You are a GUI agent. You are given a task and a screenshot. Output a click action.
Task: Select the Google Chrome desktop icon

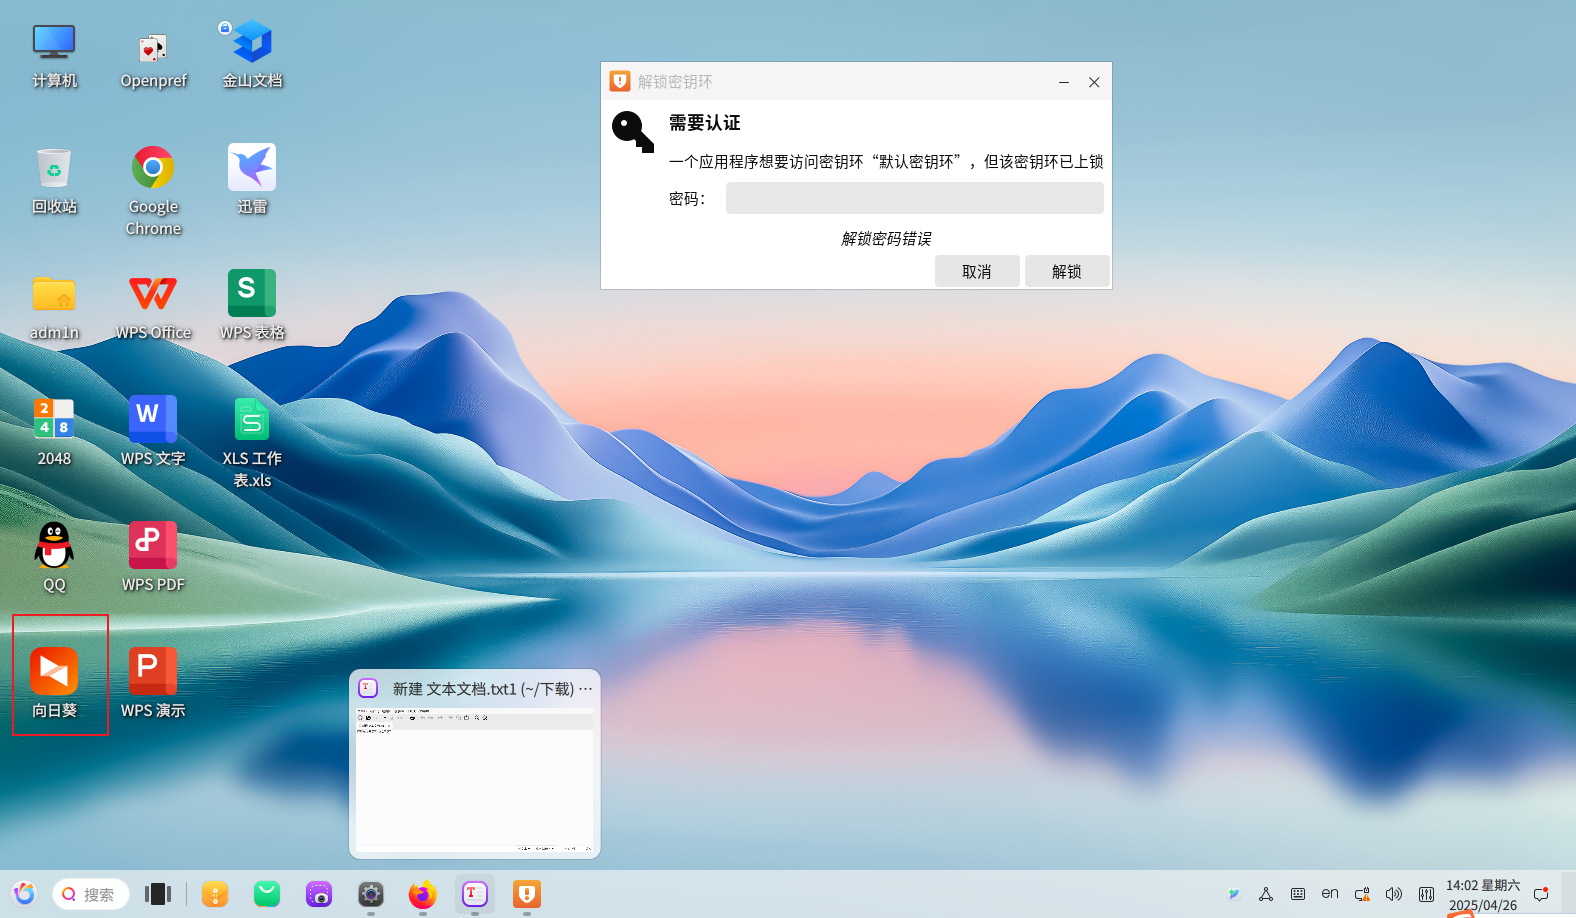153,168
